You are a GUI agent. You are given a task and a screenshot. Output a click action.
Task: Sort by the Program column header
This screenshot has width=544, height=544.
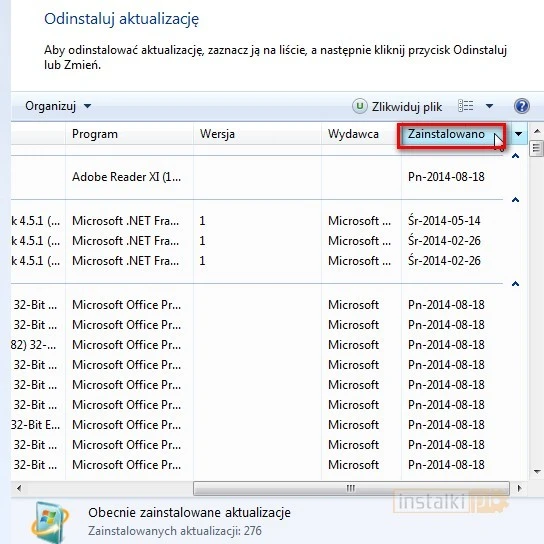point(129,134)
